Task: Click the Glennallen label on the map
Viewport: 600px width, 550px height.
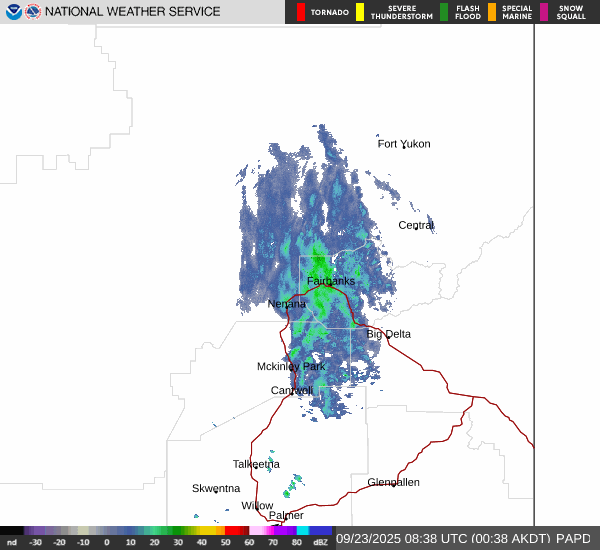Action: [x=393, y=482]
